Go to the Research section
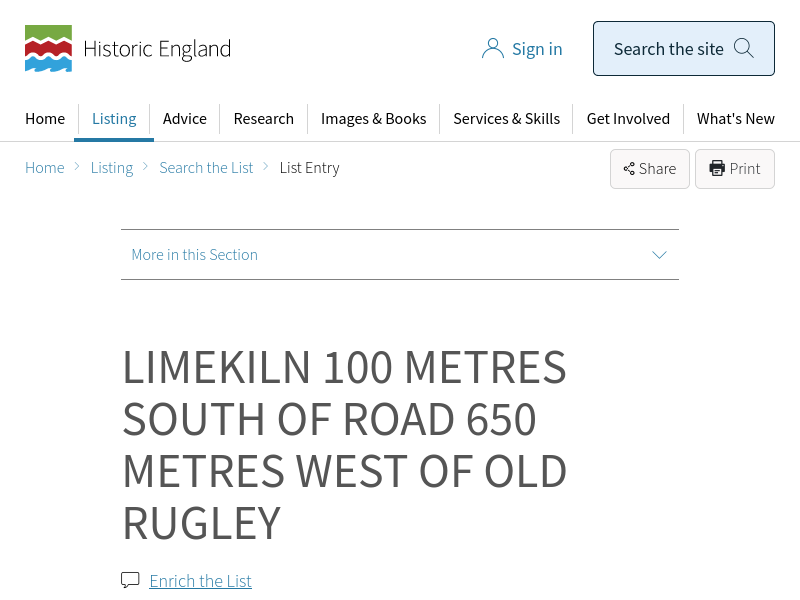 click(x=264, y=119)
